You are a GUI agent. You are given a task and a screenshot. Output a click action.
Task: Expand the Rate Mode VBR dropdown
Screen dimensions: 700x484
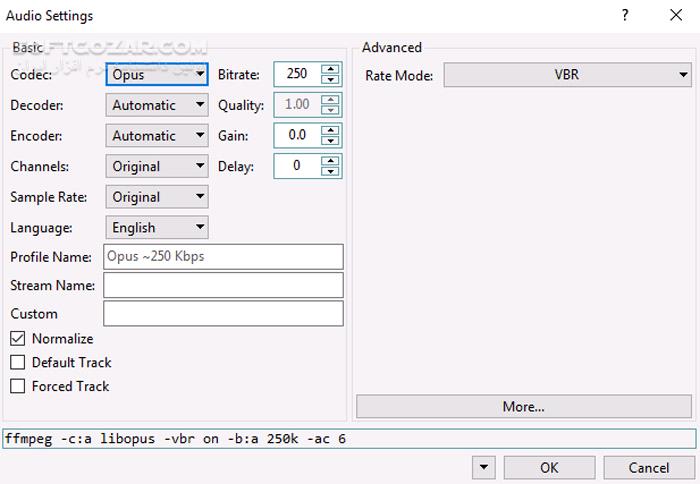coord(567,75)
